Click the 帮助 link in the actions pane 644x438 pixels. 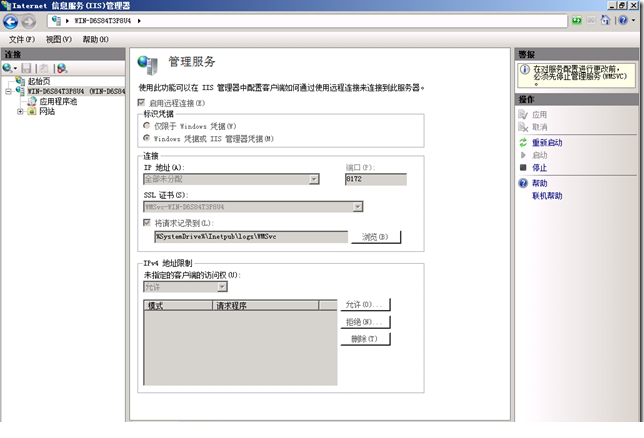click(540, 183)
